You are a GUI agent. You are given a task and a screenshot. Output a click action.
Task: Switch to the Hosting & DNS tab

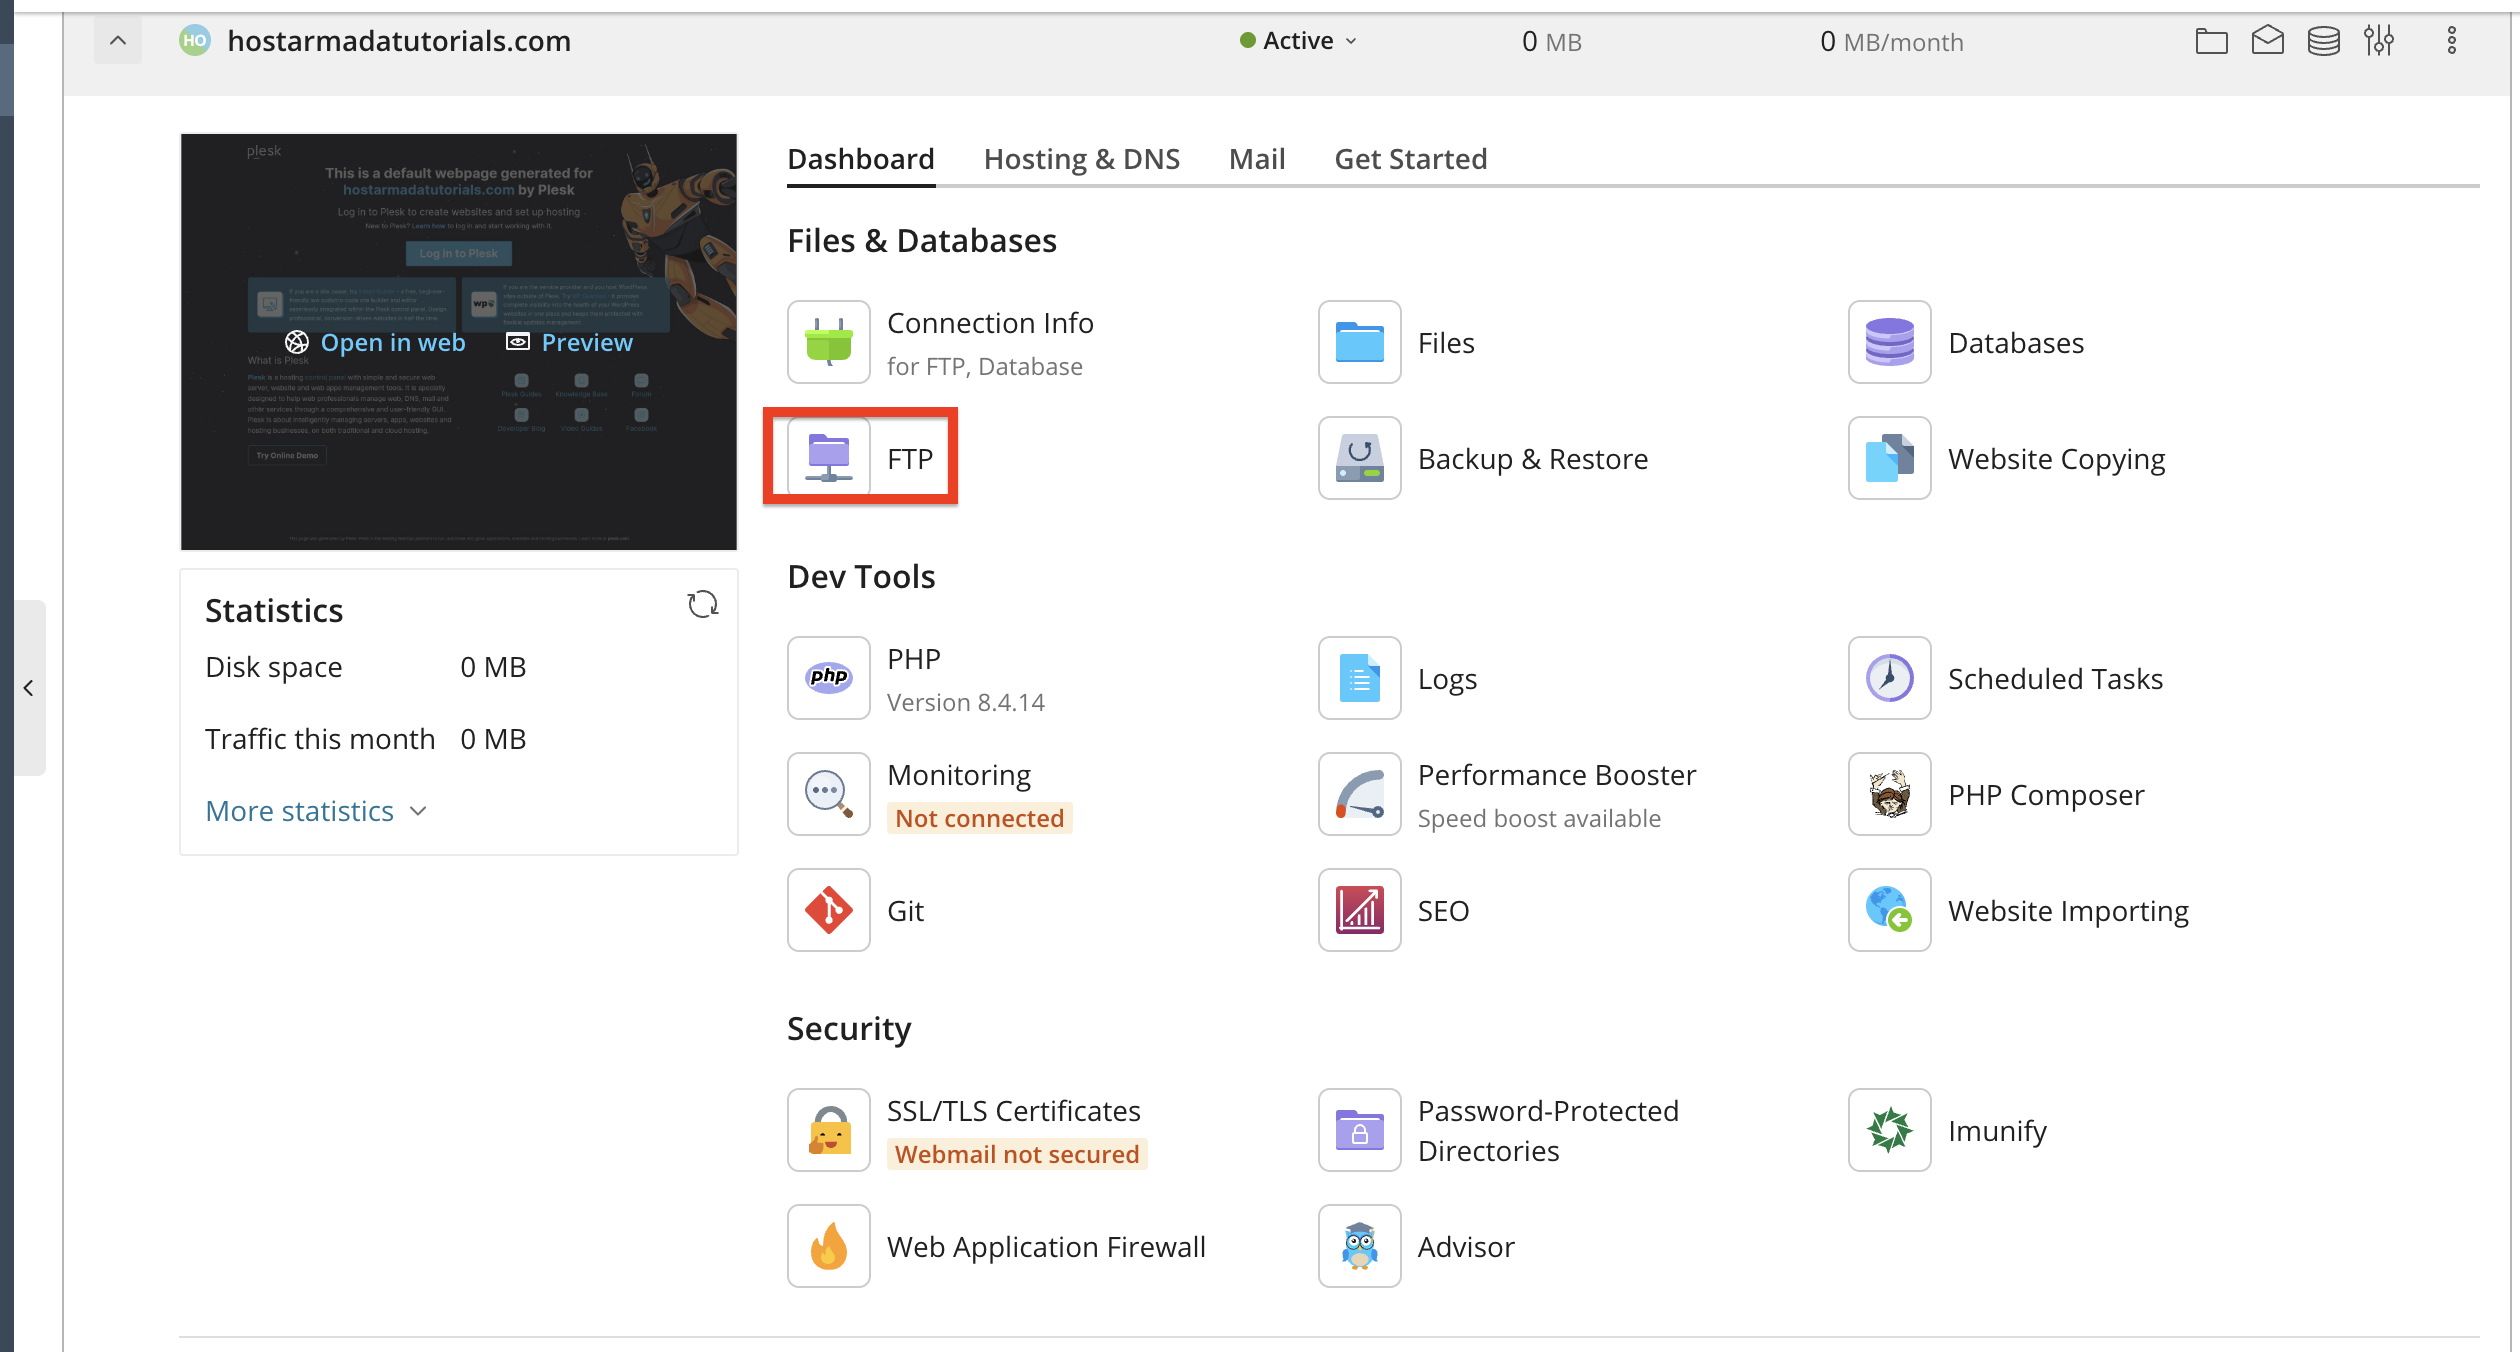(1082, 159)
